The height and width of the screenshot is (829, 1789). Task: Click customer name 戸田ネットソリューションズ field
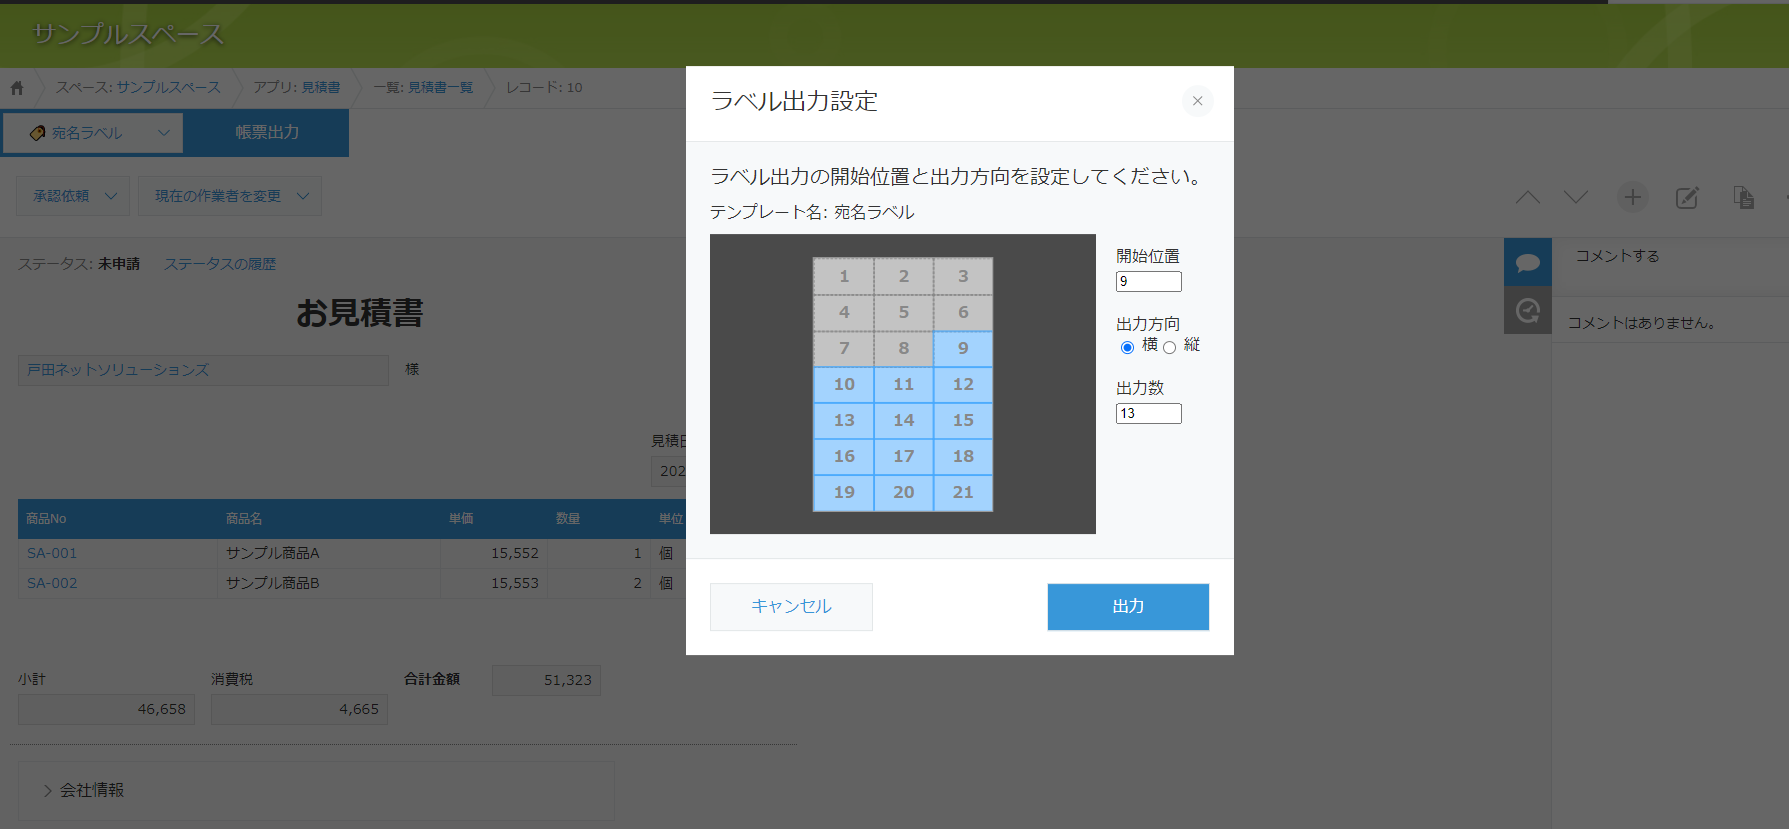click(x=203, y=370)
